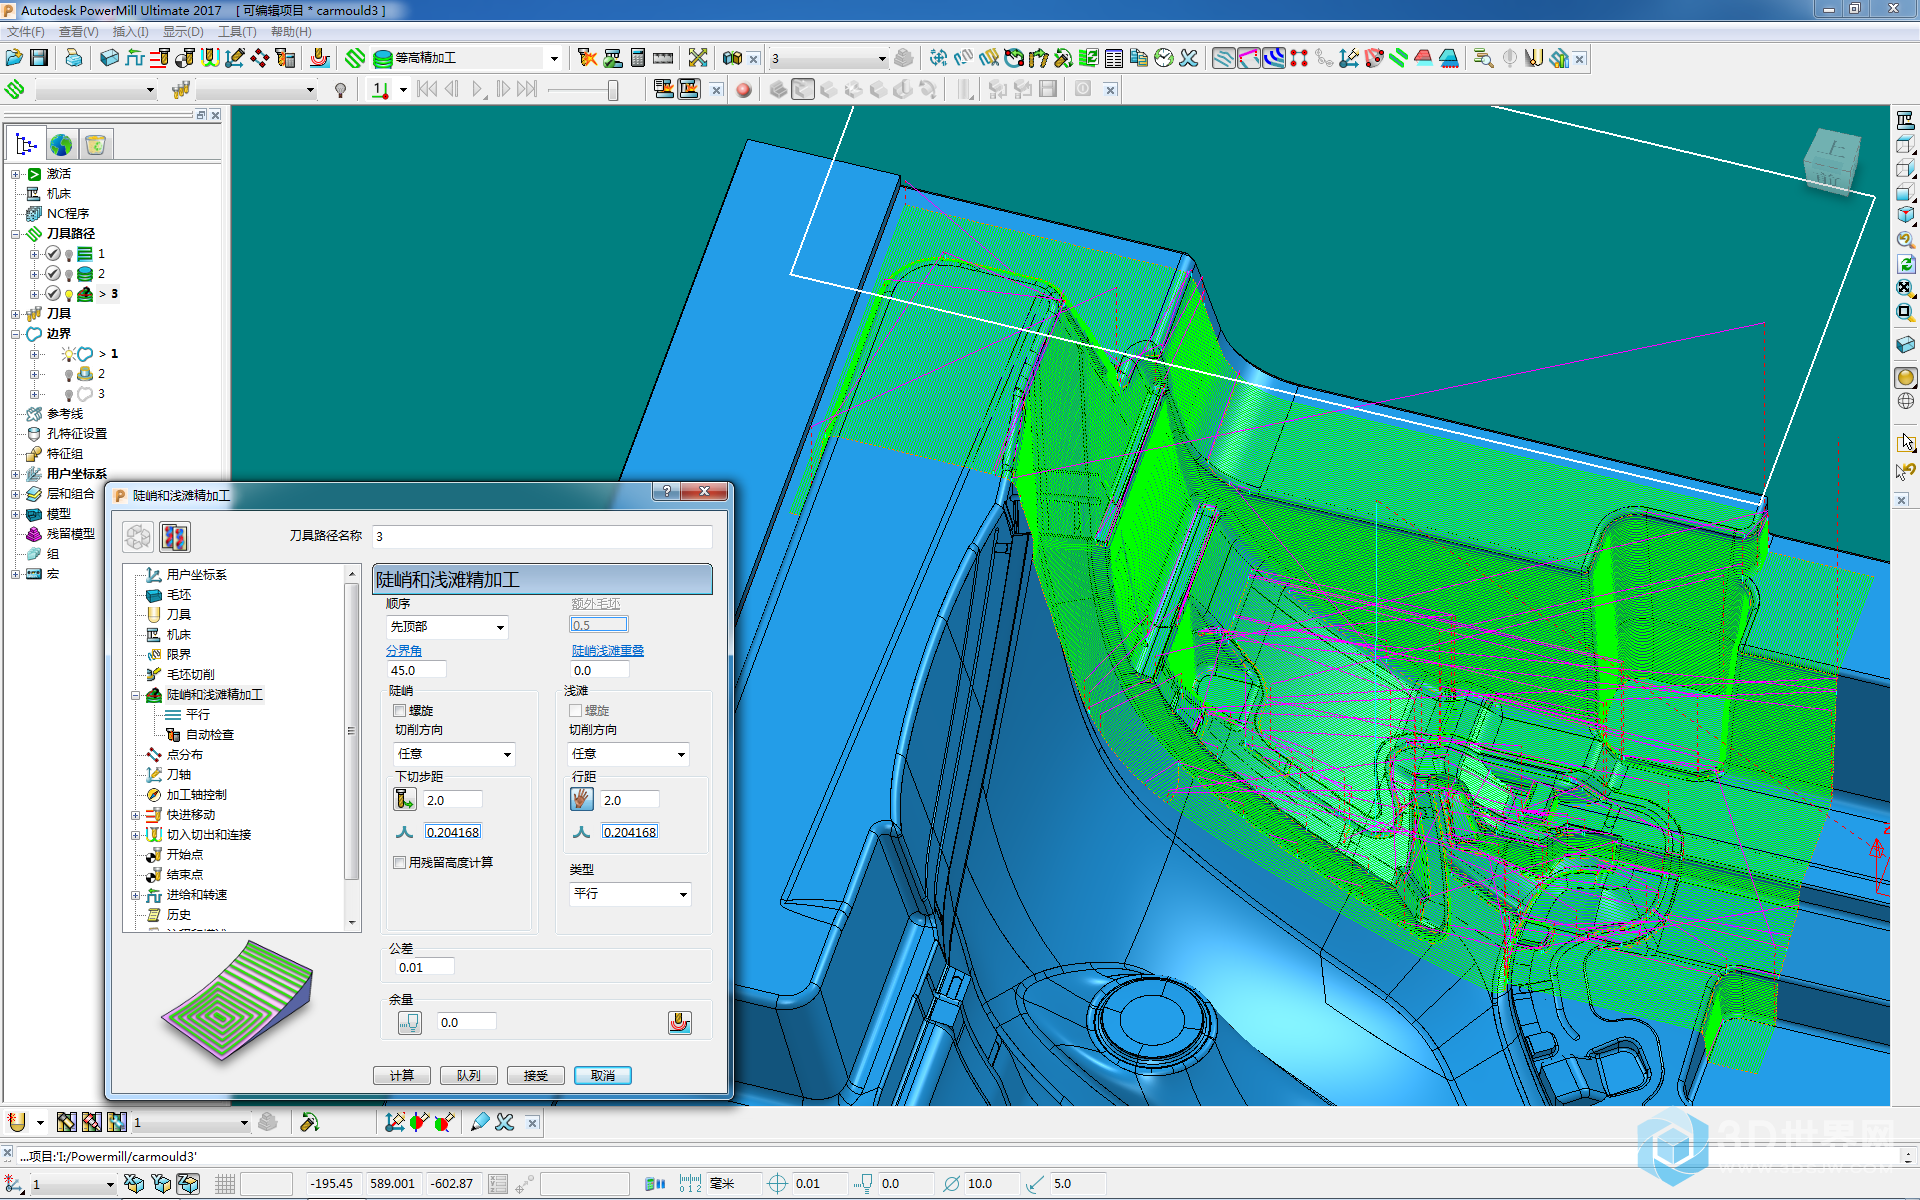1920x1200 pixels.
Task: Open project folder icon in main toolbar
Action: pos(14,58)
